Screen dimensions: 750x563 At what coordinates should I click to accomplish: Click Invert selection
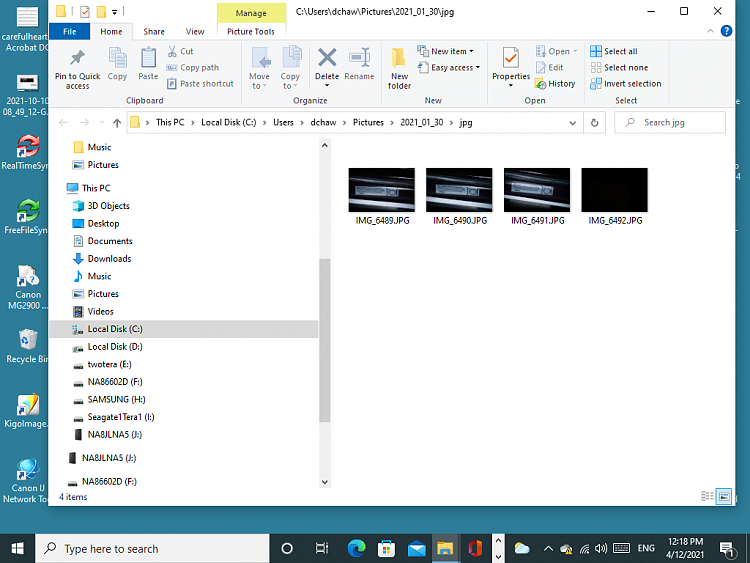point(626,84)
